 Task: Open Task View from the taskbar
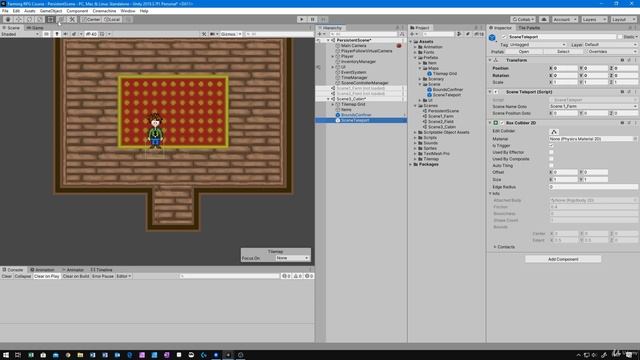pyautogui.click(x=18, y=355)
